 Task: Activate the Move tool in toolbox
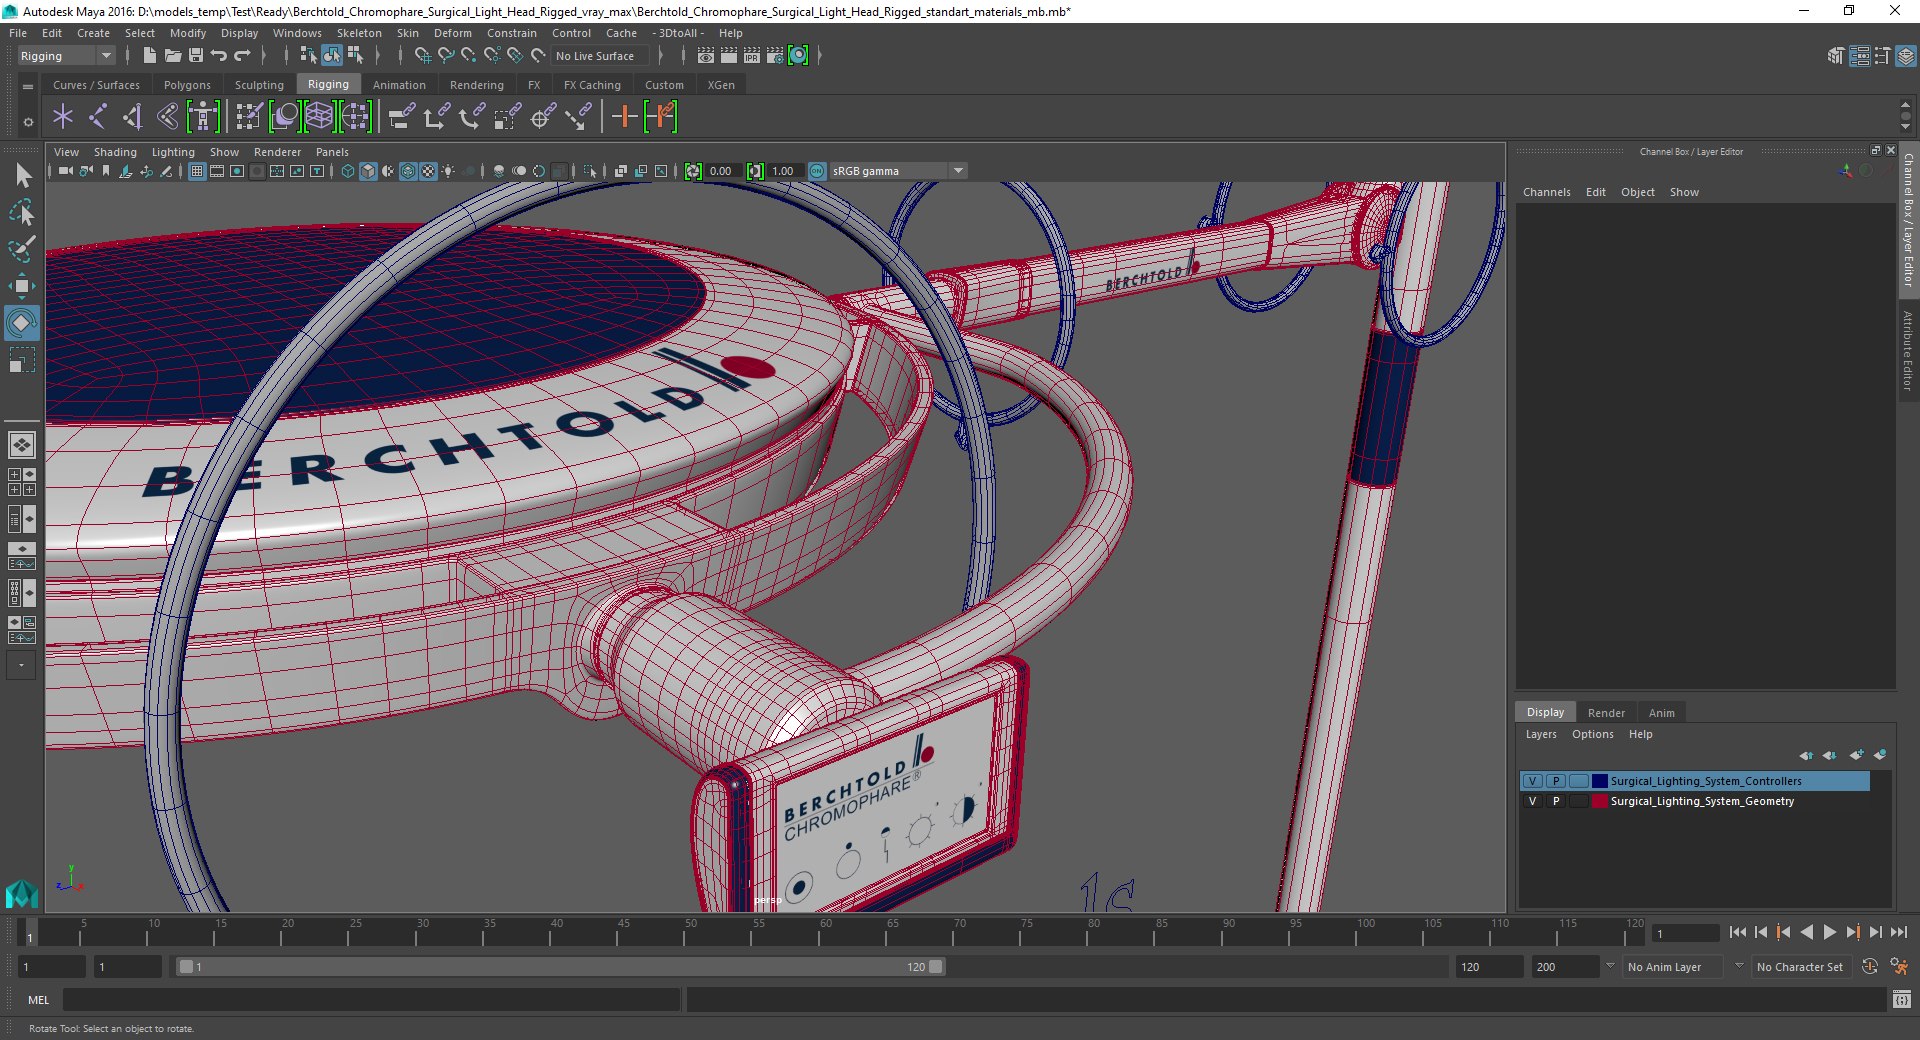21,286
